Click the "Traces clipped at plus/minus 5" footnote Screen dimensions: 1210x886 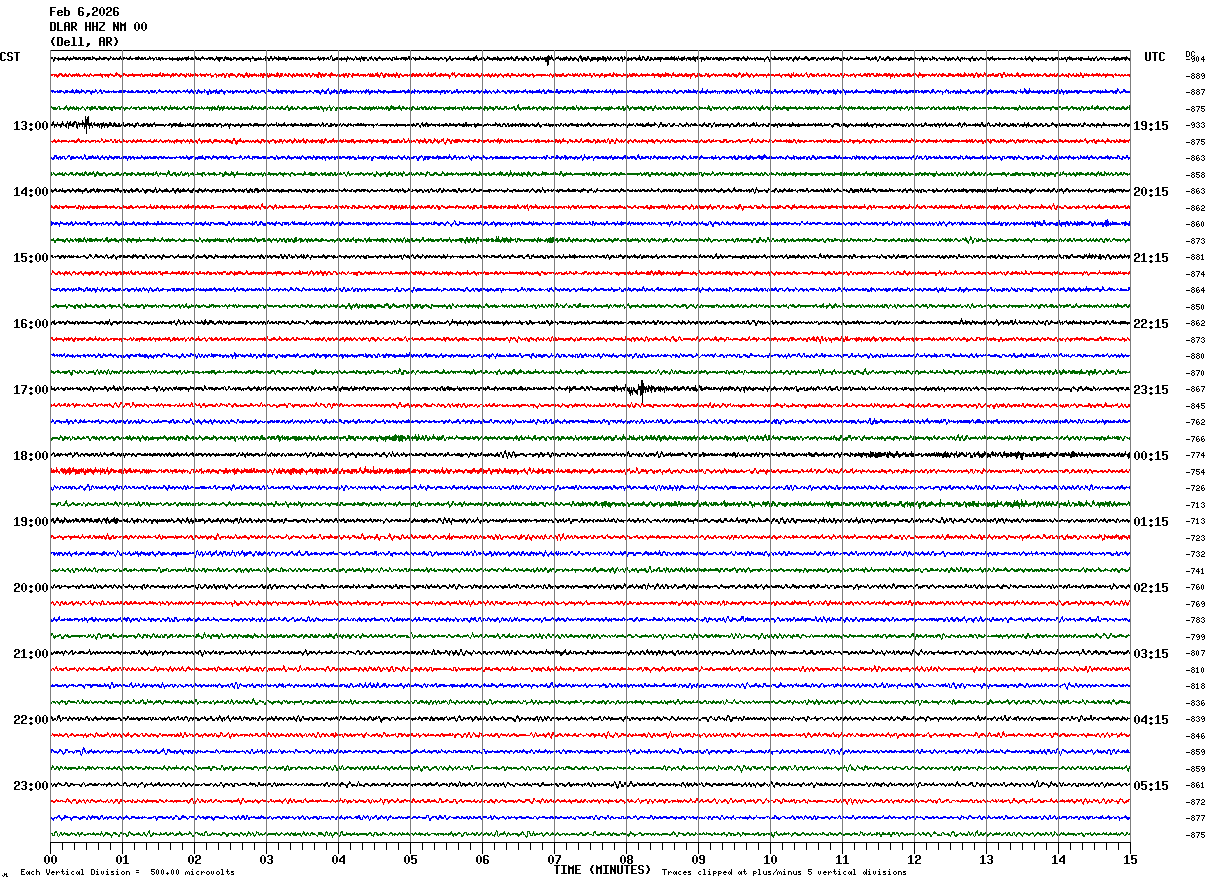tap(784, 872)
